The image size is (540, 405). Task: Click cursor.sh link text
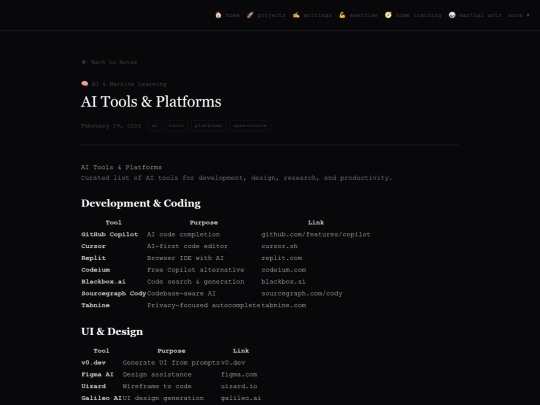tap(279, 246)
